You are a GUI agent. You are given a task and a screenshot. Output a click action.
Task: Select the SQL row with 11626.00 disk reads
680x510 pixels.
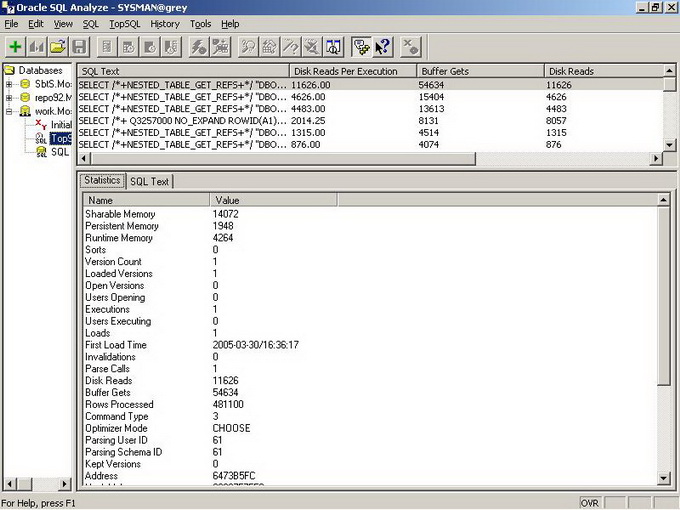coord(371,85)
